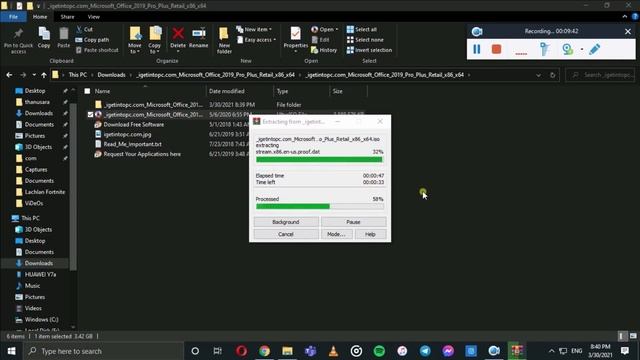This screenshot has width=640, height=360.
Task: Click the Edit command in Open group
Action: click(x=321, y=40)
